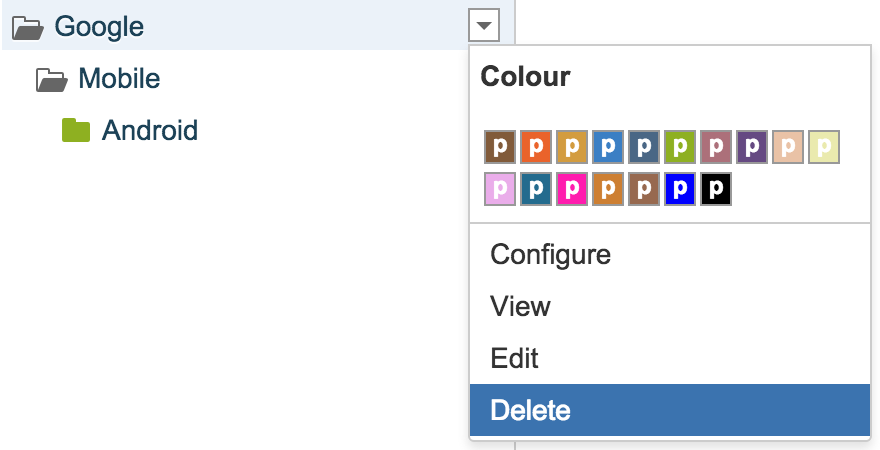Toggle the dropdown arrow on the Google row
Image resolution: width=880 pixels, height=450 pixels.
click(483, 26)
